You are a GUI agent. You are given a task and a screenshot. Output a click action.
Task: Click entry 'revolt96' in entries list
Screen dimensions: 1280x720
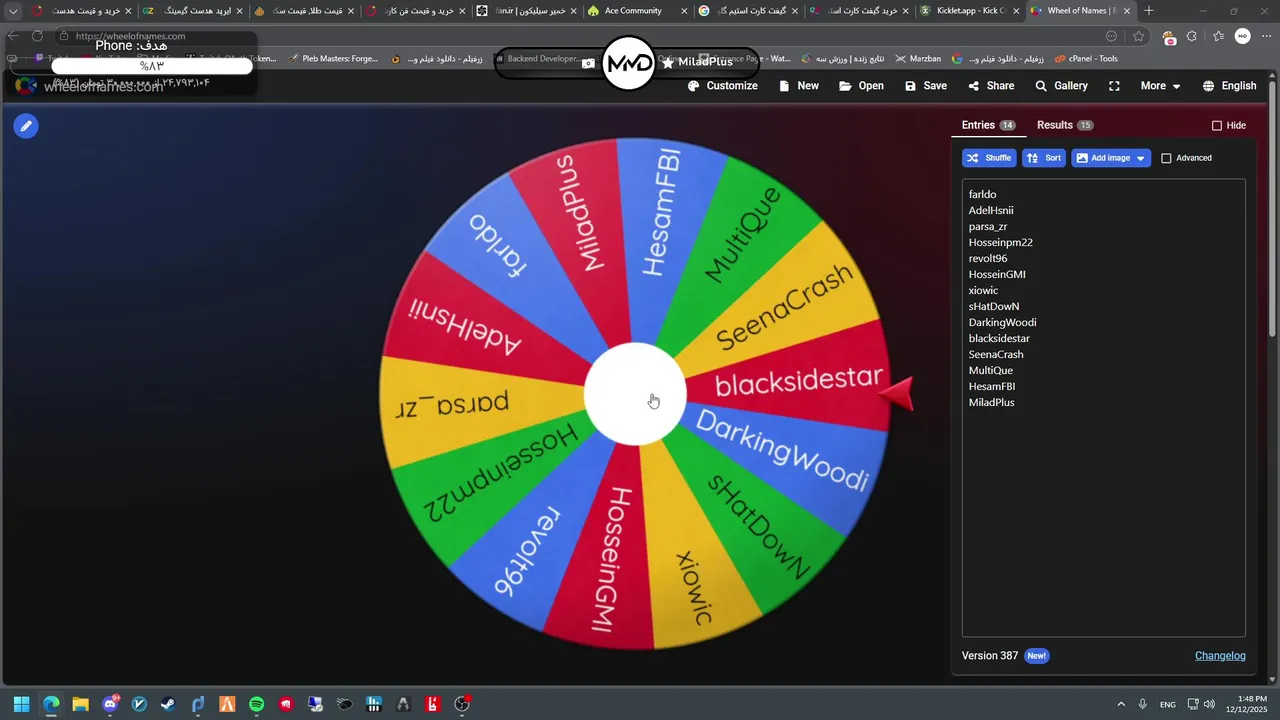pos(988,258)
